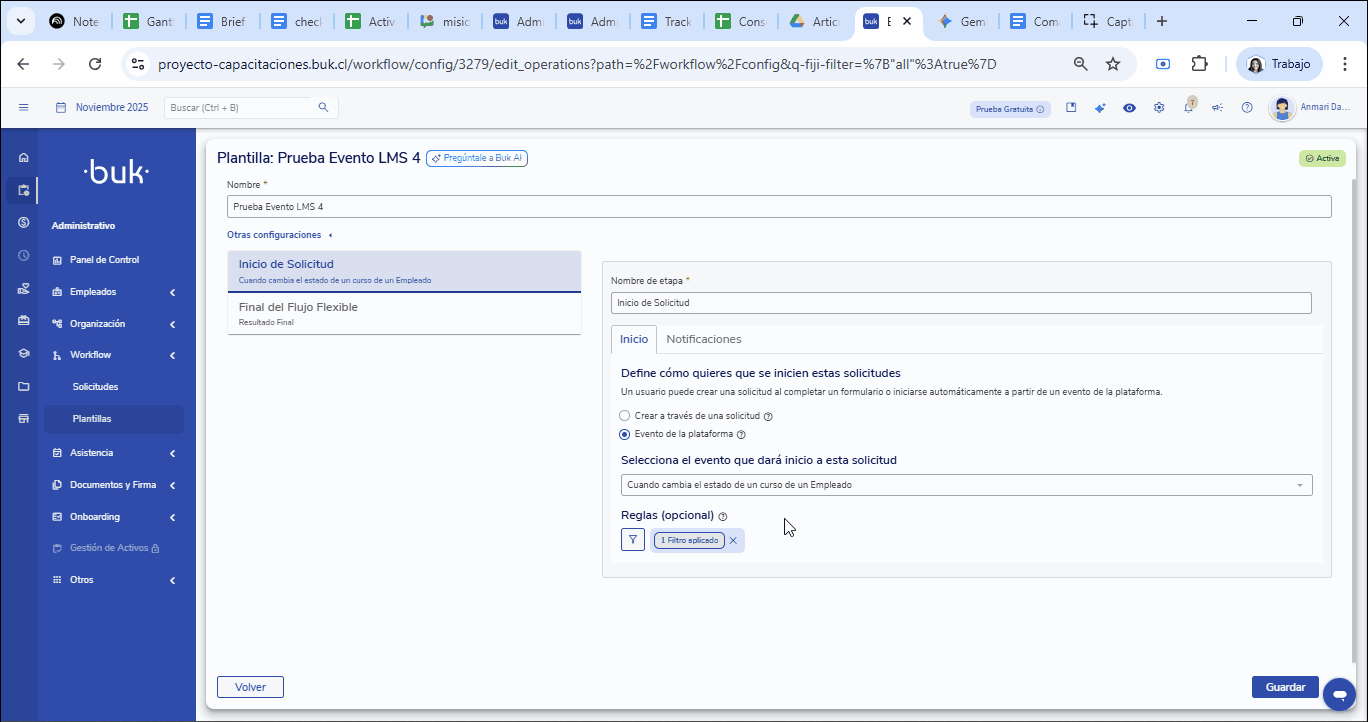Open the notifications bell with 7 alerts
Image resolution: width=1368 pixels, height=722 pixels.
[1189, 108]
